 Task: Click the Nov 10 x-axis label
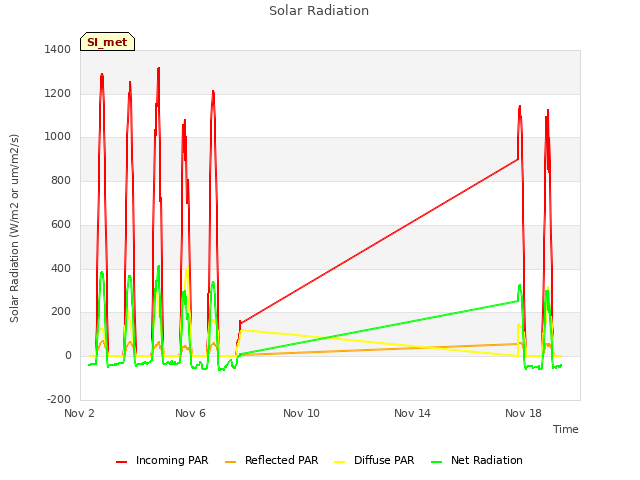[301, 413]
